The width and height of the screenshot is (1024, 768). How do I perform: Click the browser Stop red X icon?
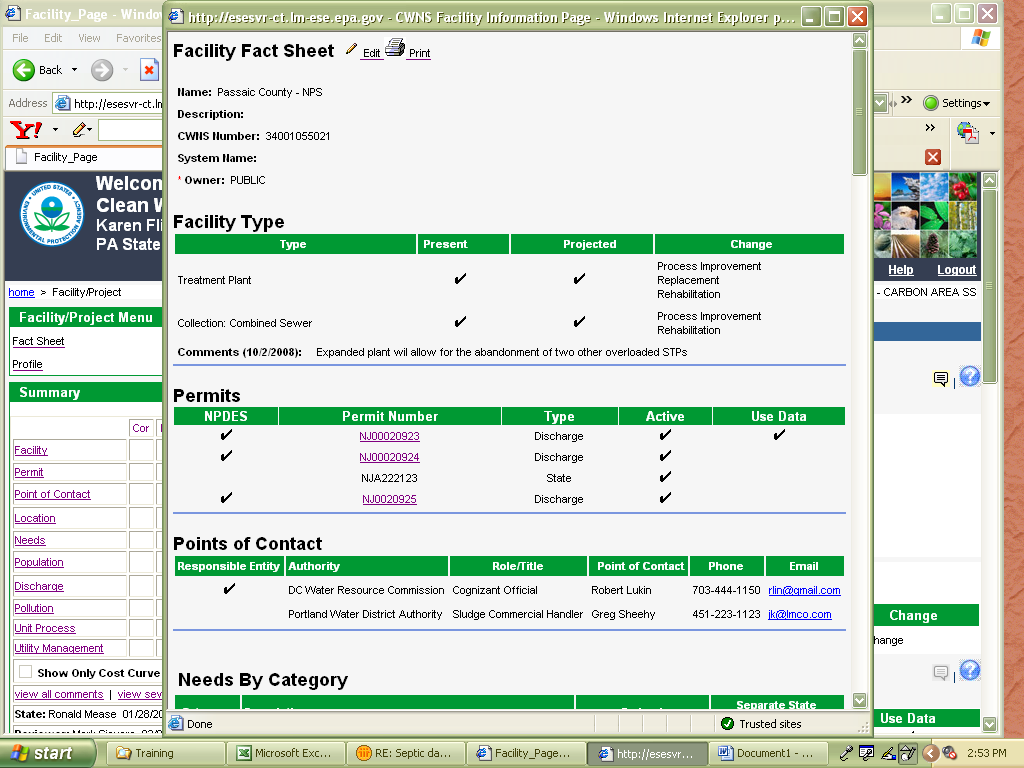(149, 70)
